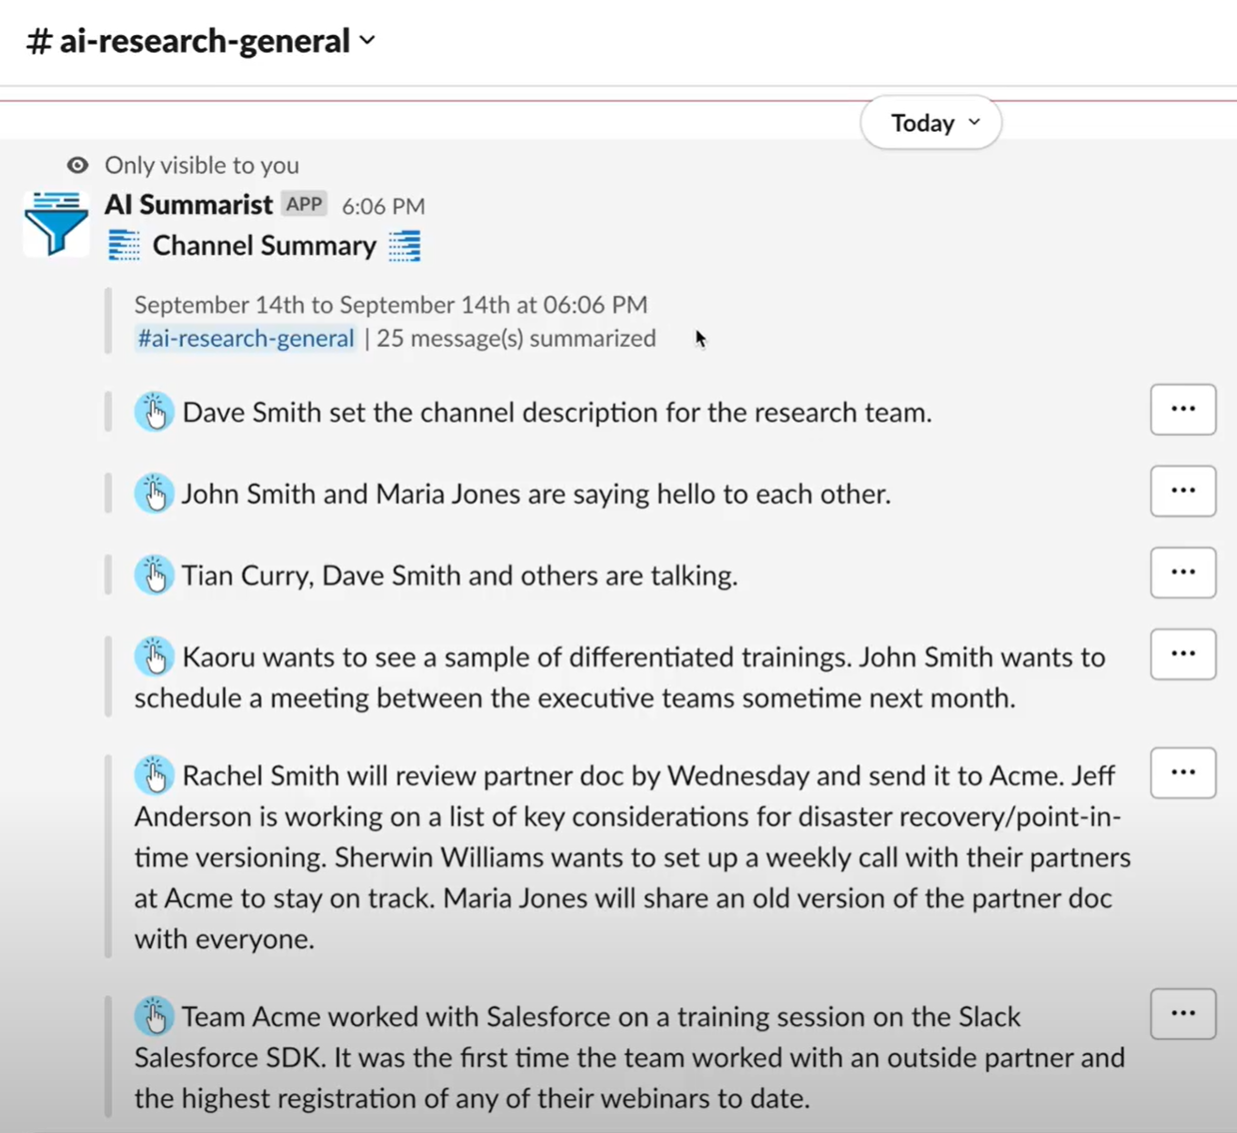
Task: Click pointer icon beside Team Acme summary
Action: pos(154,1016)
